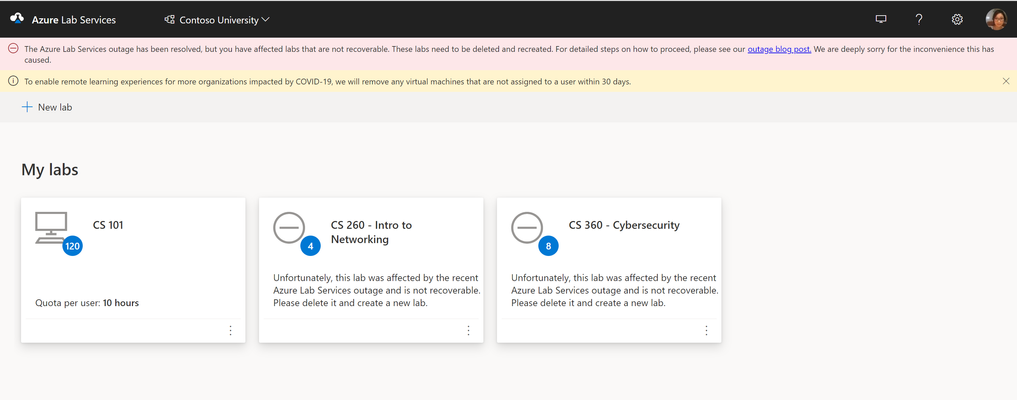Open the CS 260 more options menu

(468, 331)
